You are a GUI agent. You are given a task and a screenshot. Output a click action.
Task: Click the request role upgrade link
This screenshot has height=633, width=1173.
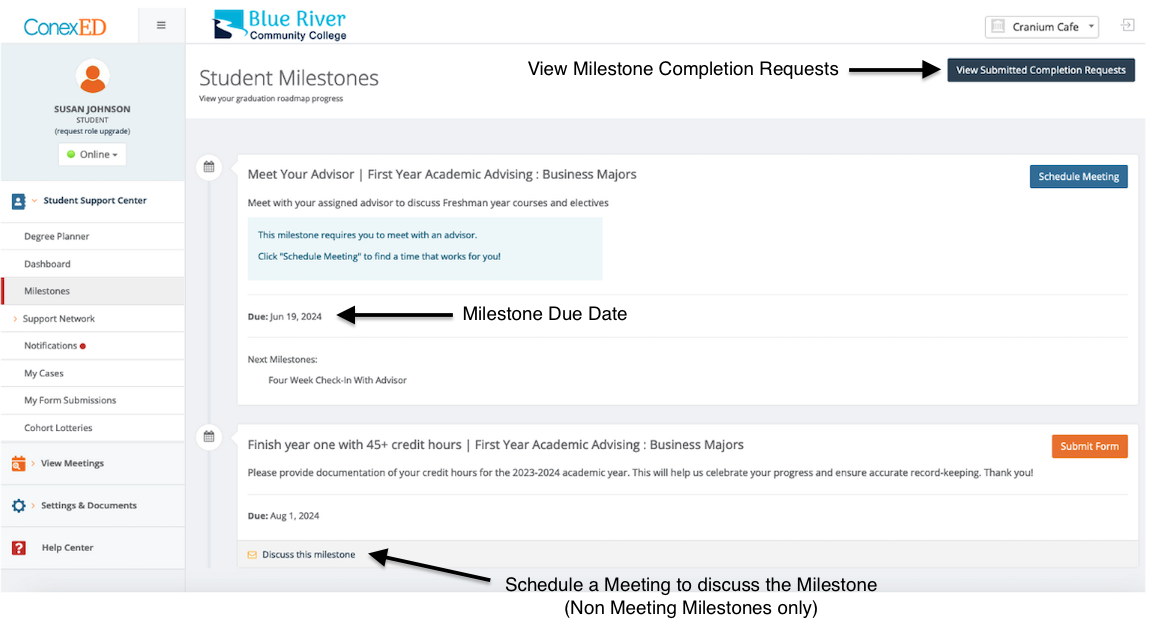tap(92, 131)
